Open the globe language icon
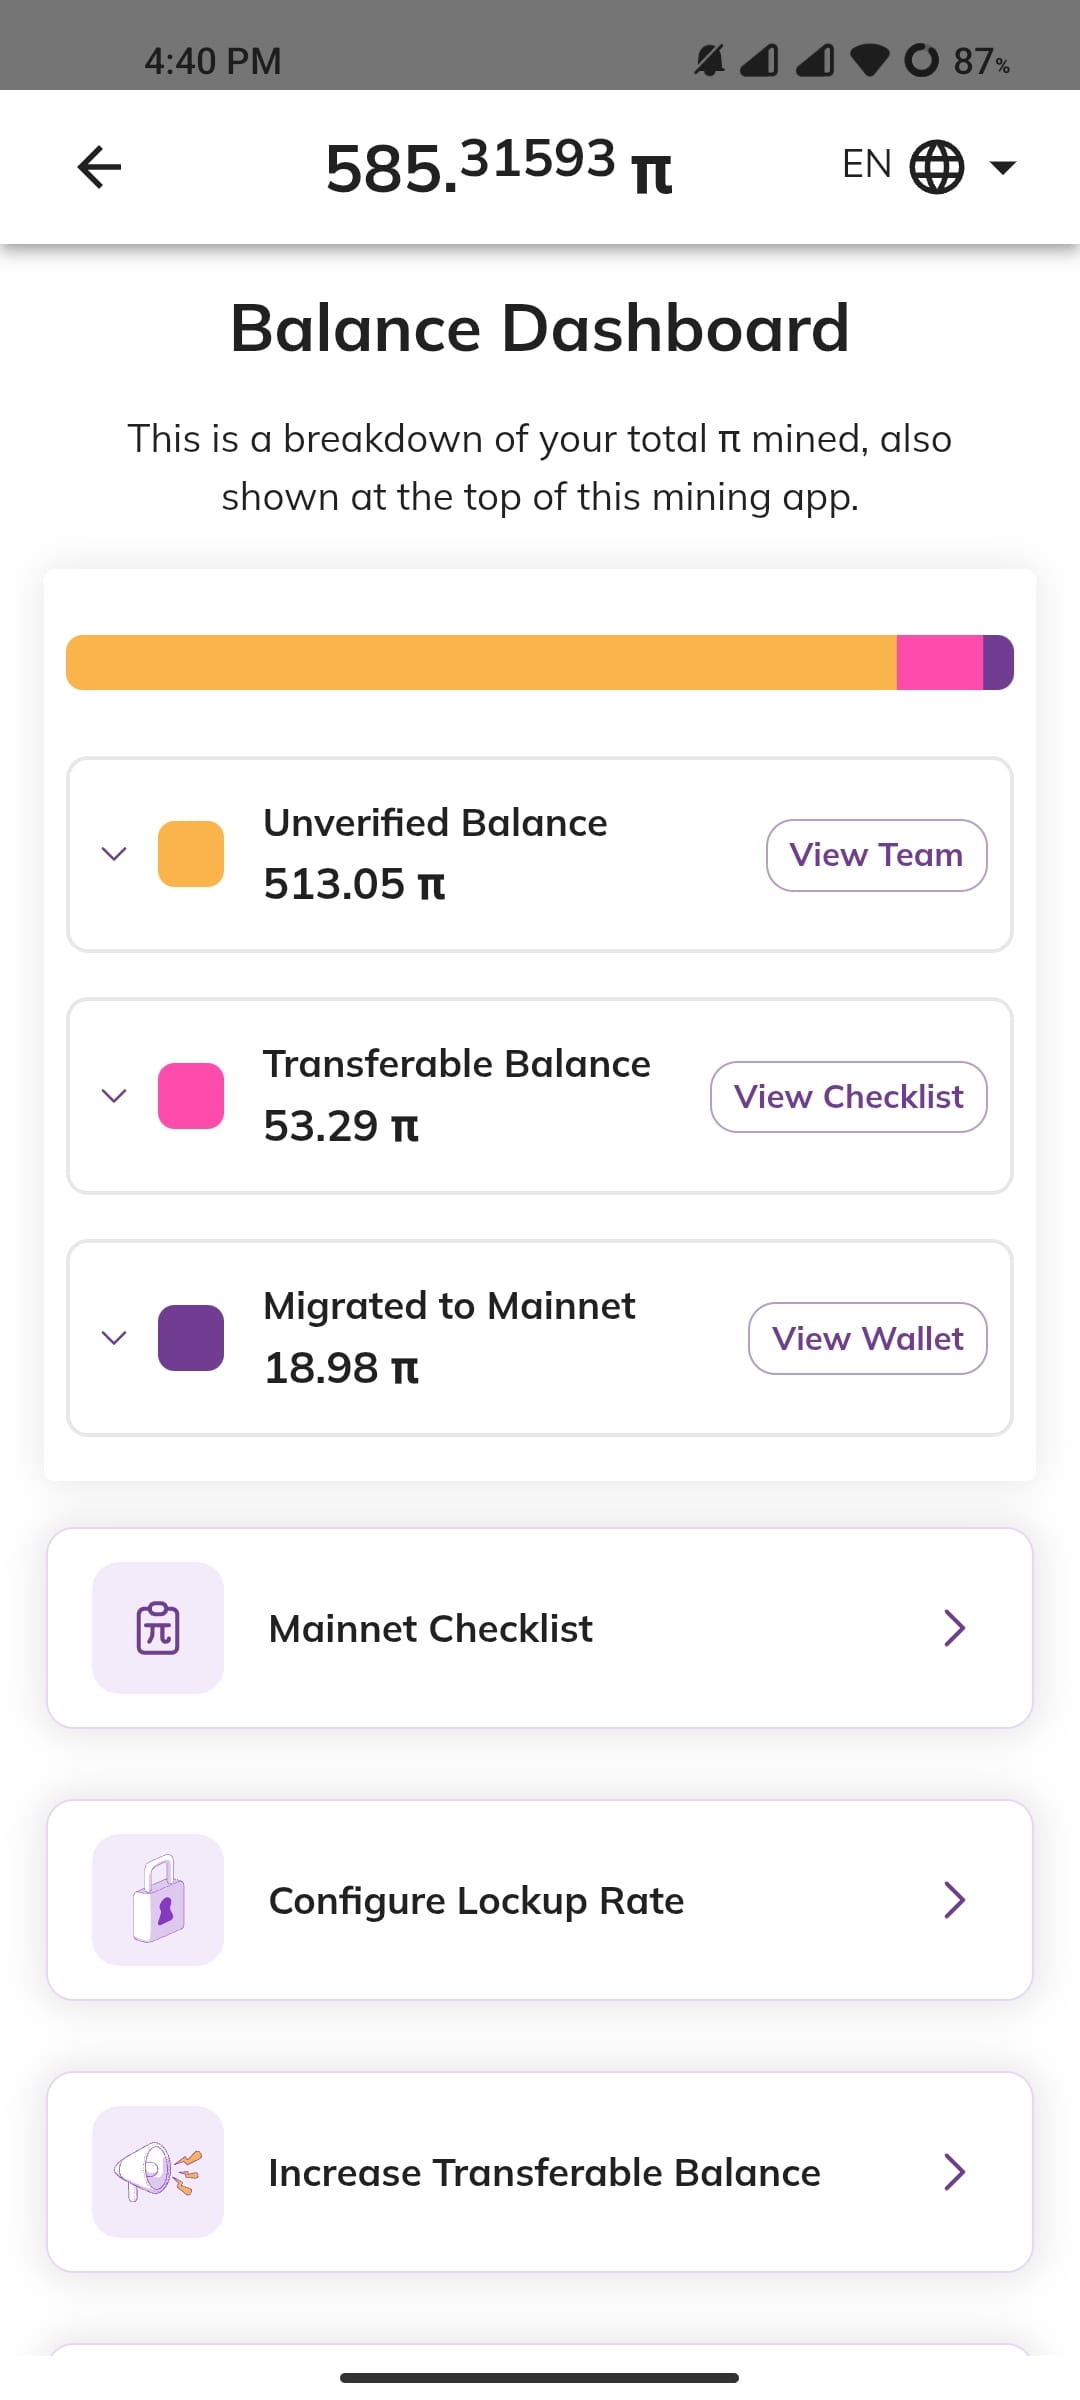The width and height of the screenshot is (1080, 2400). (x=937, y=166)
